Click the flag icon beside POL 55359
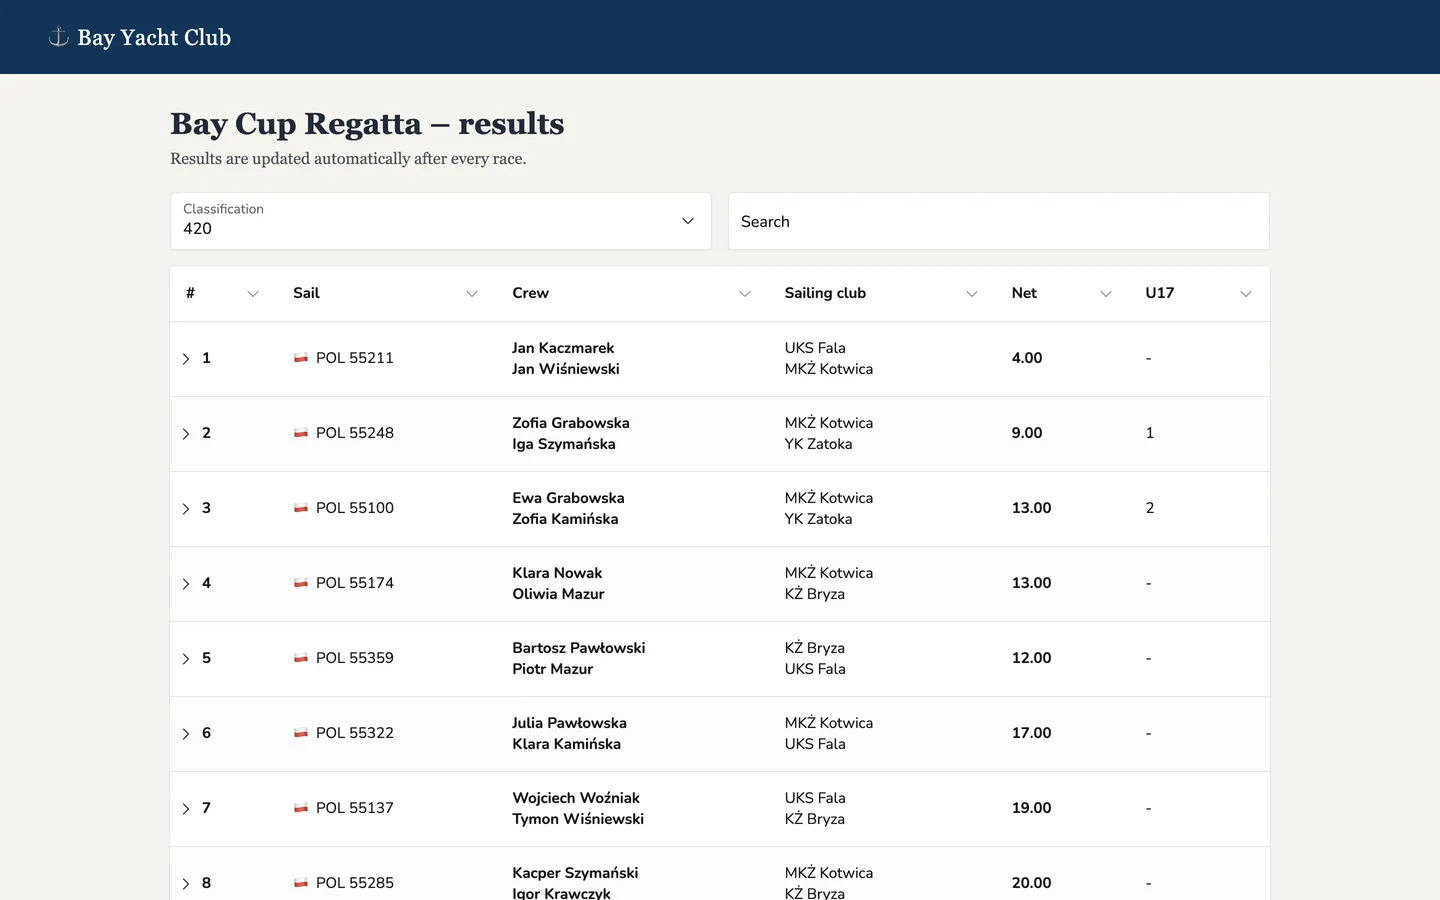 tap(301, 658)
